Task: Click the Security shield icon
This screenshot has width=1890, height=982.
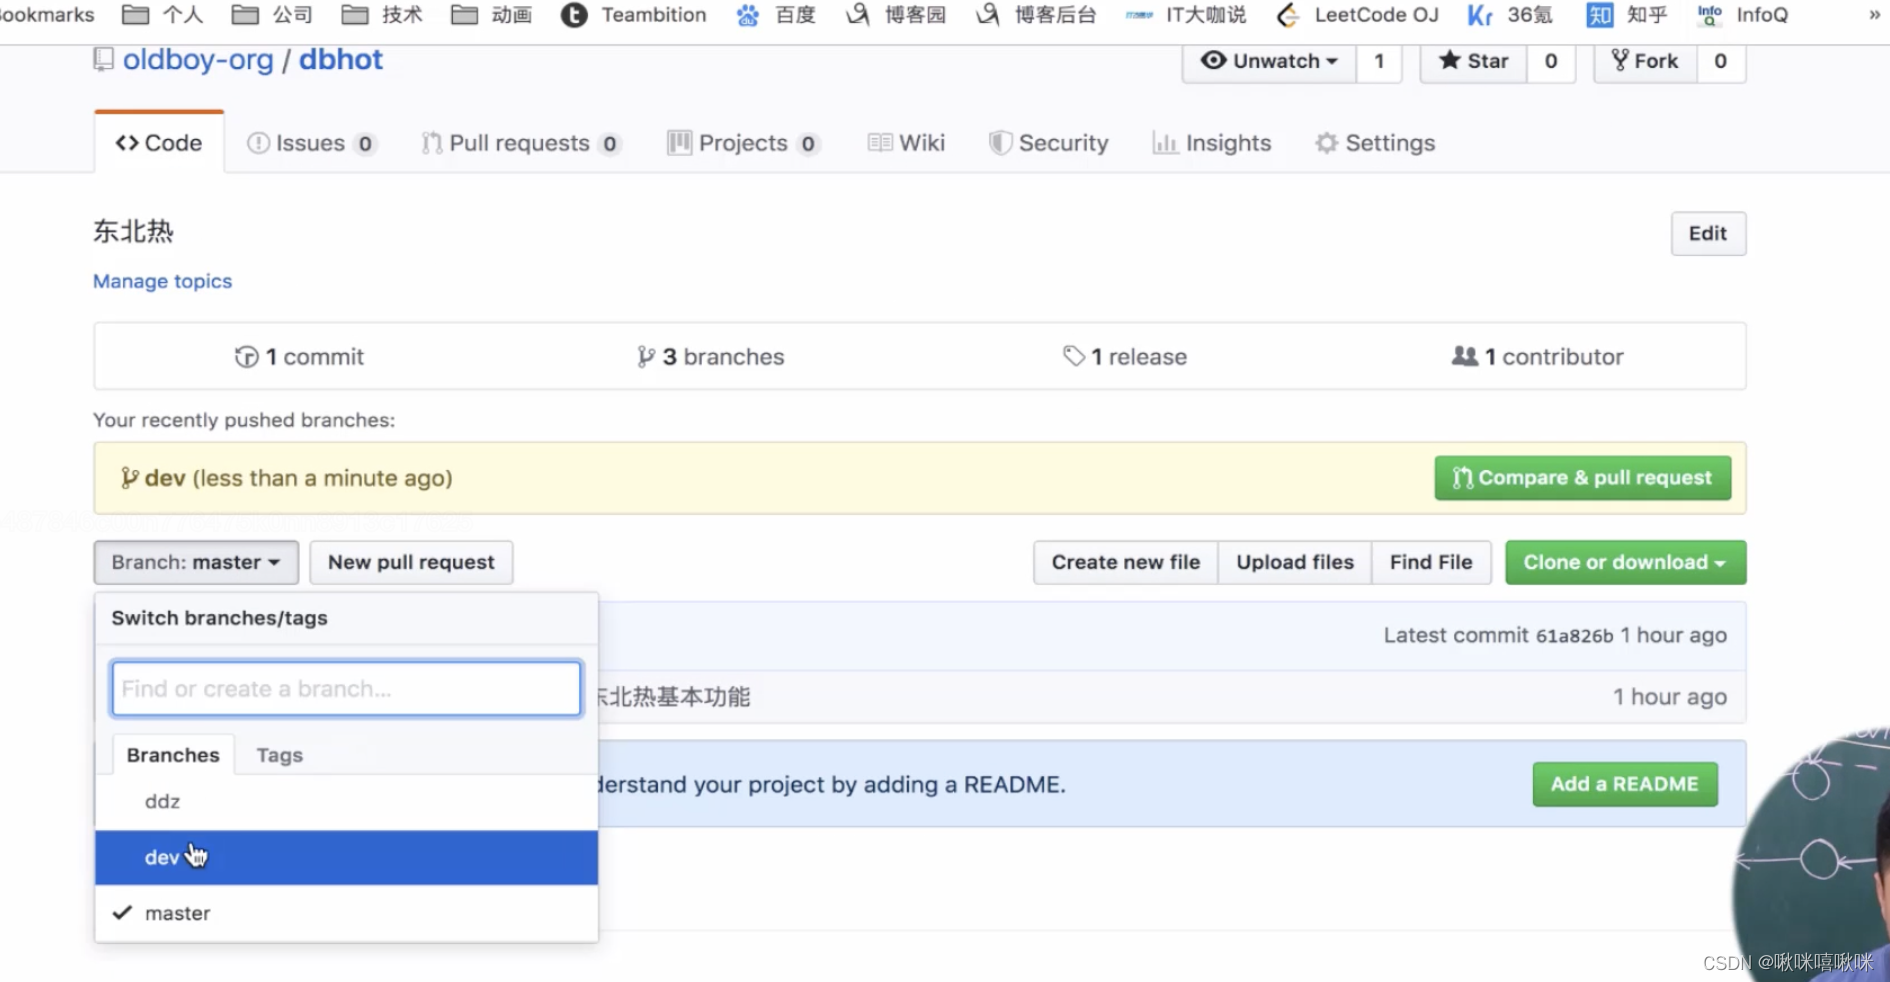Action: click(1000, 143)
